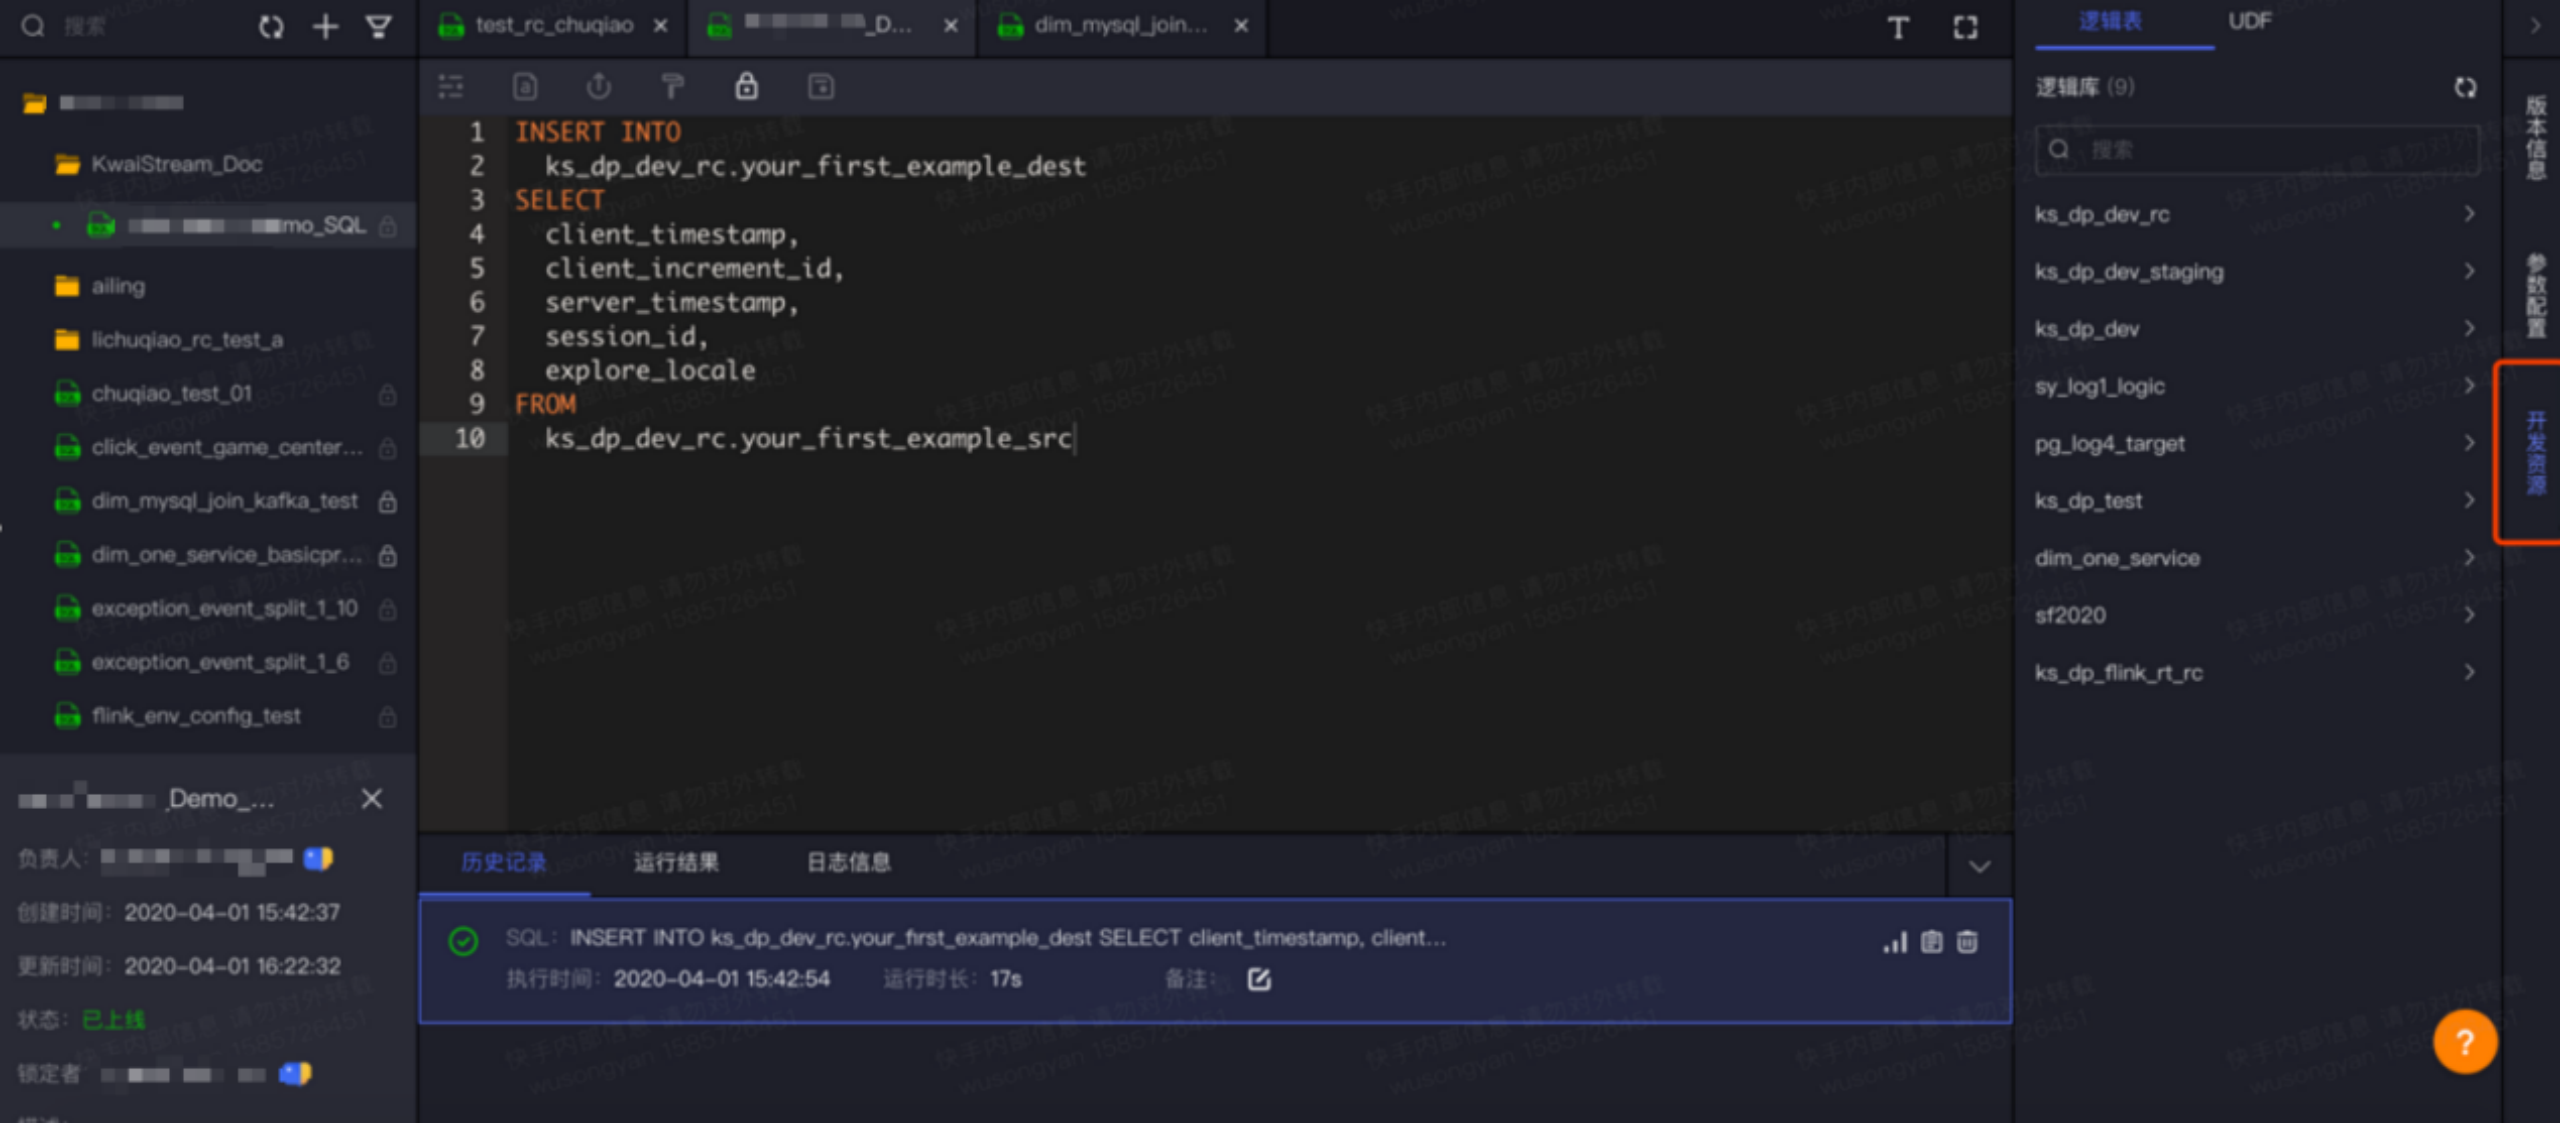Toggle the lock on dim_mysql_join_kafka_test
The height and width of the screenshot is (1123, 2560).
click(x=388, y=502)
